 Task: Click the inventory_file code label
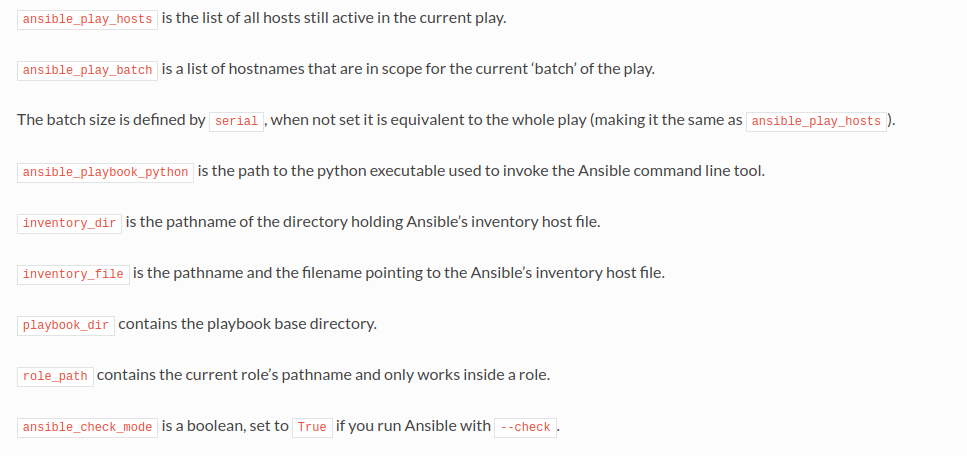[73, 274]
